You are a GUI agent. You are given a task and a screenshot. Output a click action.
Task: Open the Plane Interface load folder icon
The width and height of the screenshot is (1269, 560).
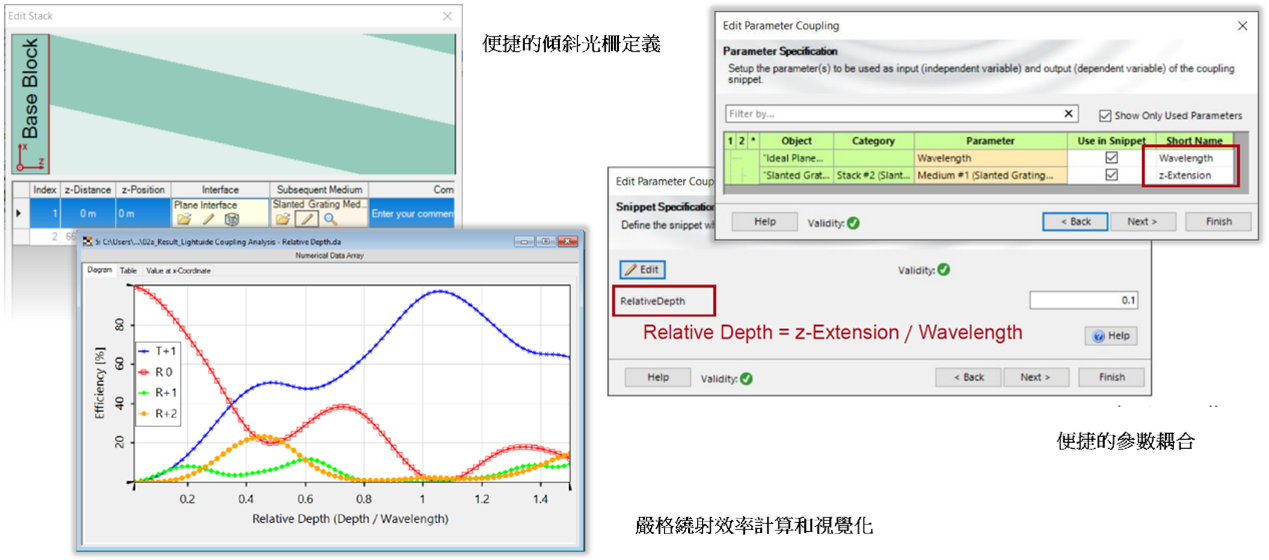185,218
